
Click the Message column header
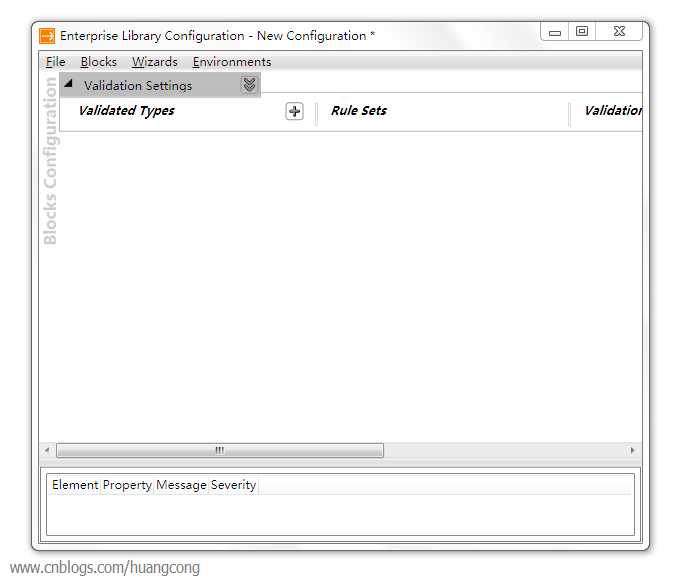(181, 485)
